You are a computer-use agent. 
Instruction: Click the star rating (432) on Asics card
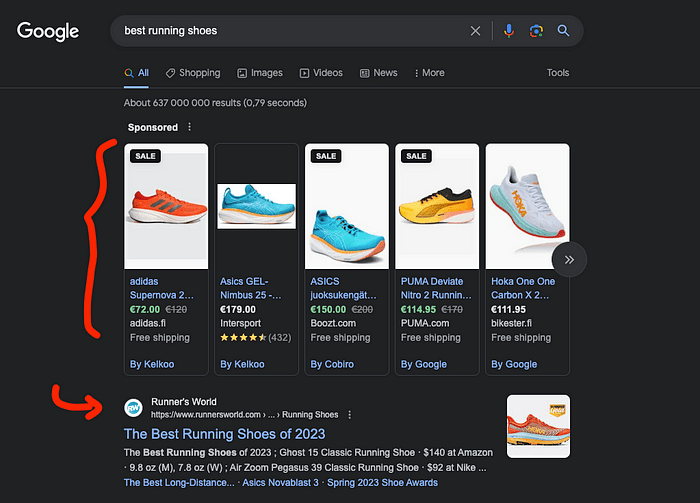coord(255,337)
